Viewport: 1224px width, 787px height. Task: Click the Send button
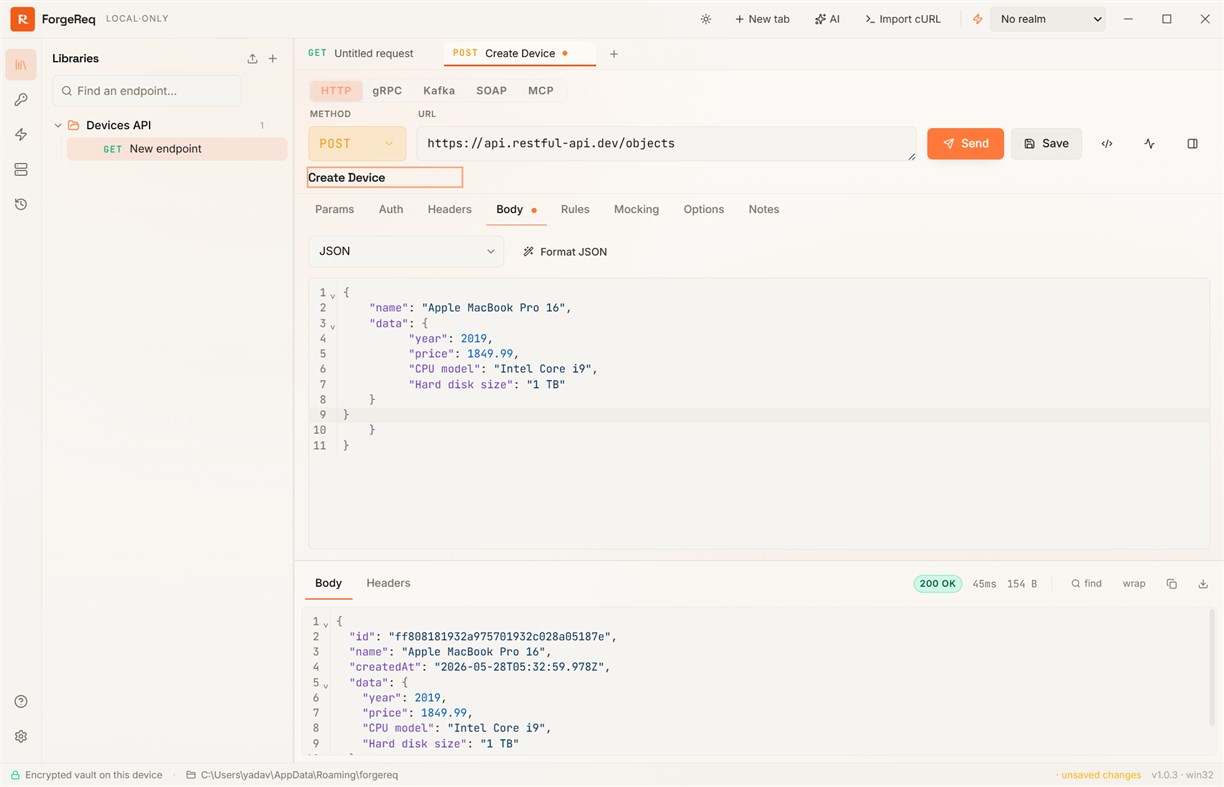(965, 144)
